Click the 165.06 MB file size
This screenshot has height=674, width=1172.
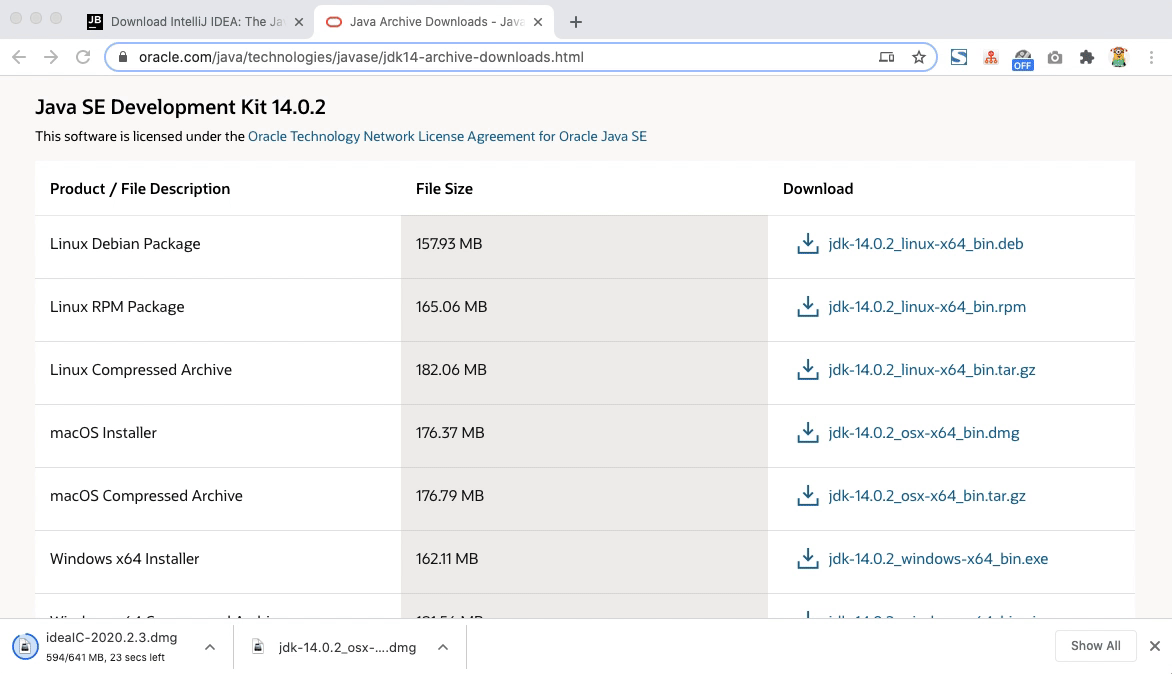coord(451,306)
